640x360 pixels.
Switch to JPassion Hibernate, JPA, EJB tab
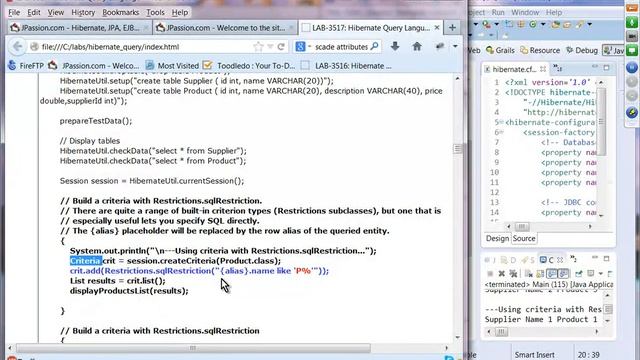[x=80, y=28]
